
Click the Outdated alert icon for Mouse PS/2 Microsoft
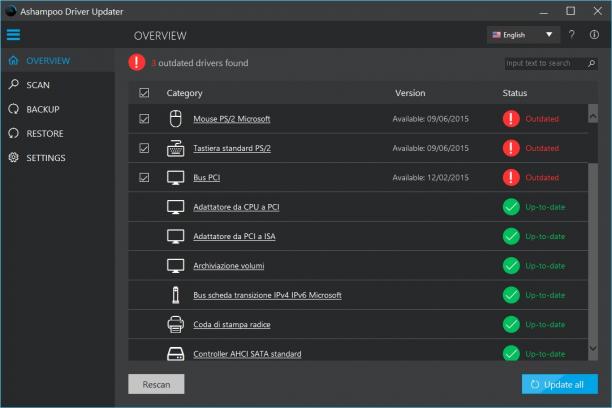[x=511, y=119]
